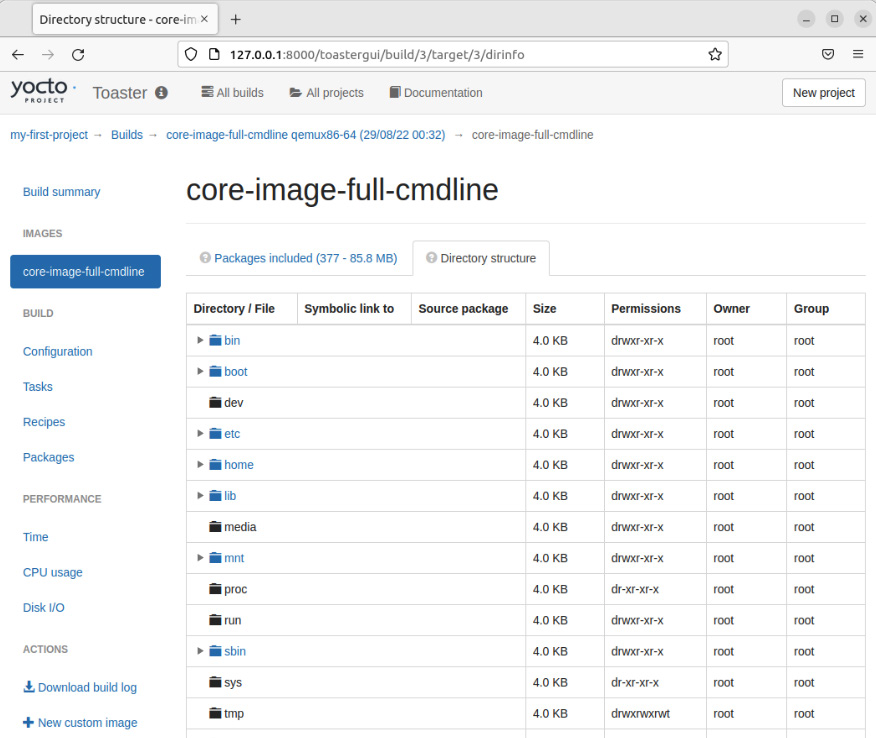876x738 pixels.
Task: Click the Toaster home text
Action: [x=120, y=93]
